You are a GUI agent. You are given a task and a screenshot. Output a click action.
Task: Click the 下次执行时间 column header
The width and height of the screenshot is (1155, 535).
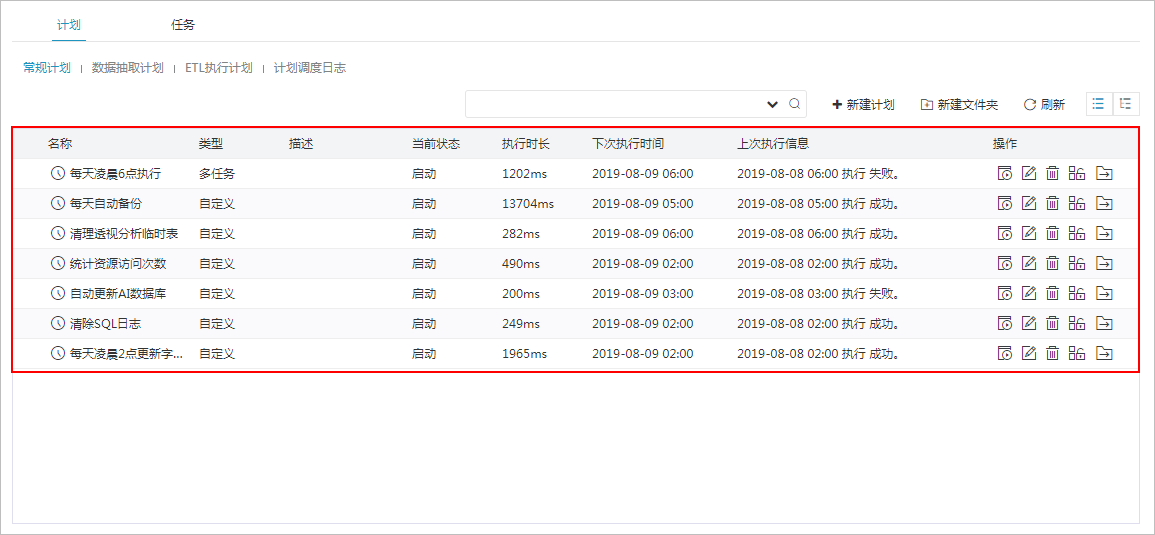pos(628,144)
